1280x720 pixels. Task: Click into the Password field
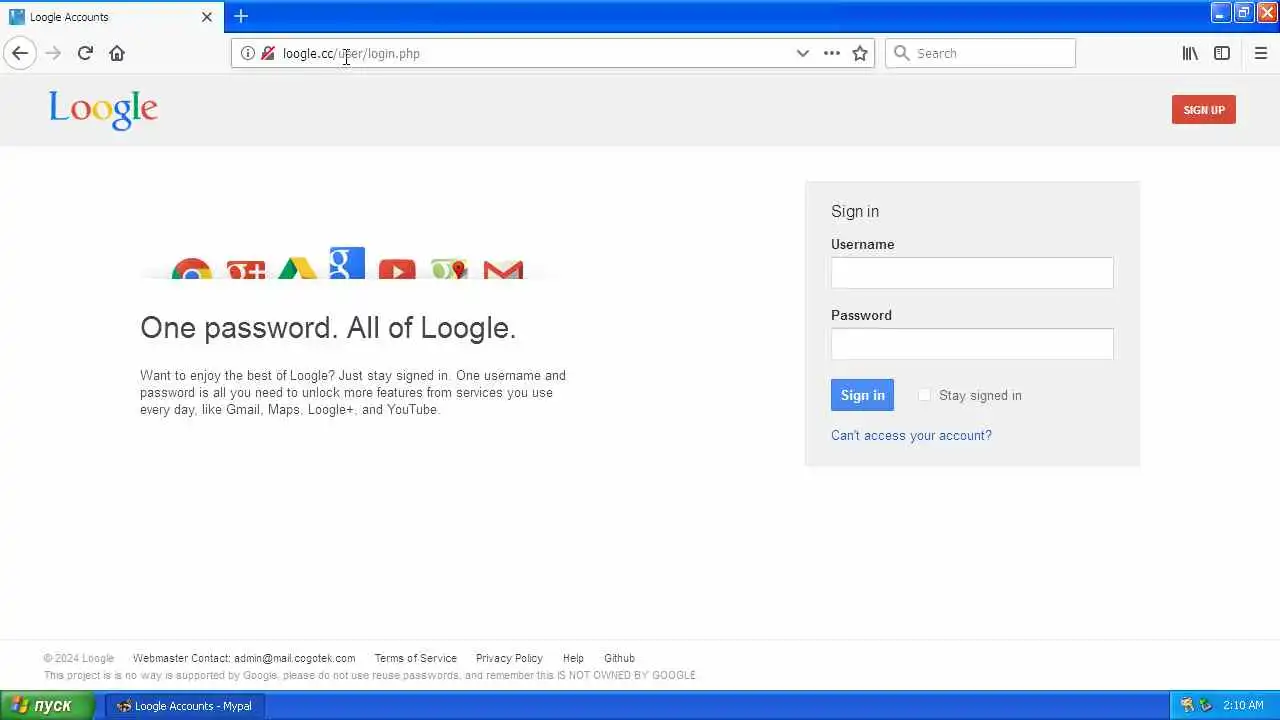(972, 344)
